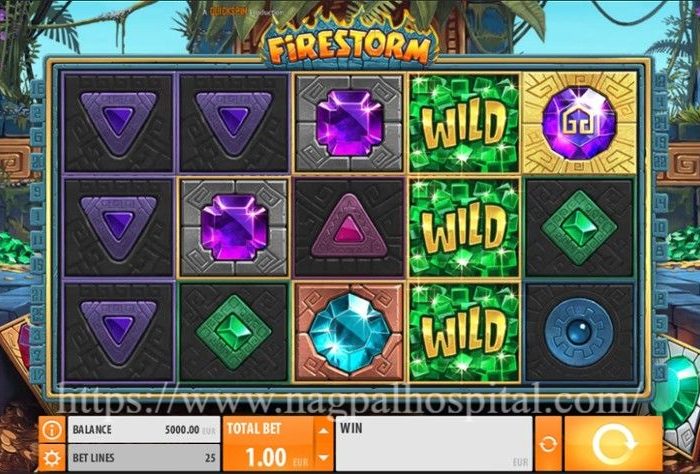Toggle the autoplay arrows icon
The height and width of the screenshot is (474, 700).
point(548,444)
